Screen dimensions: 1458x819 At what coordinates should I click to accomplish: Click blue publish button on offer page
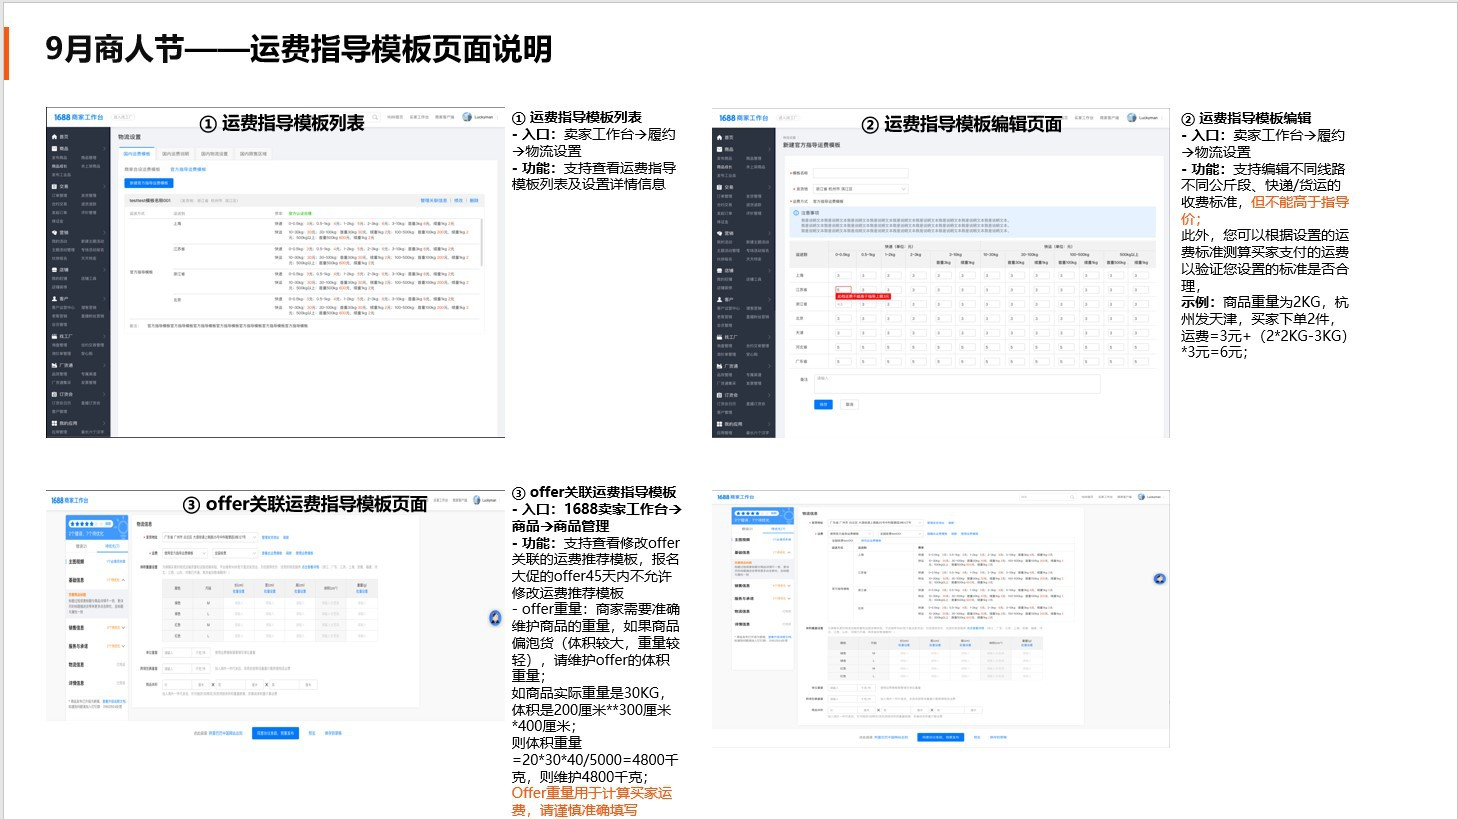(275, 733)
